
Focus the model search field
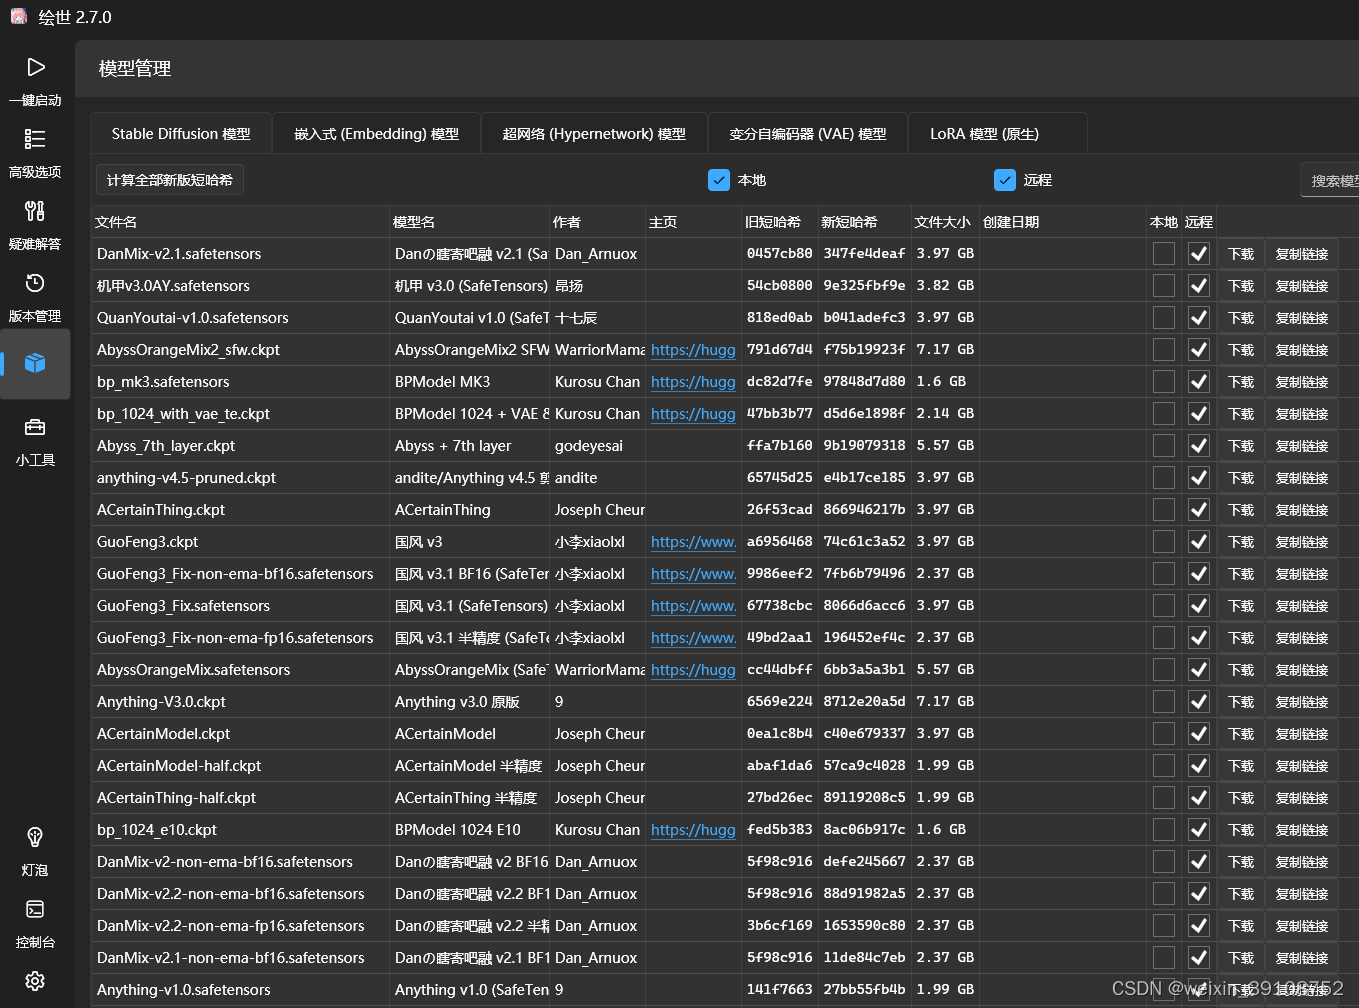coord(1330,180)
